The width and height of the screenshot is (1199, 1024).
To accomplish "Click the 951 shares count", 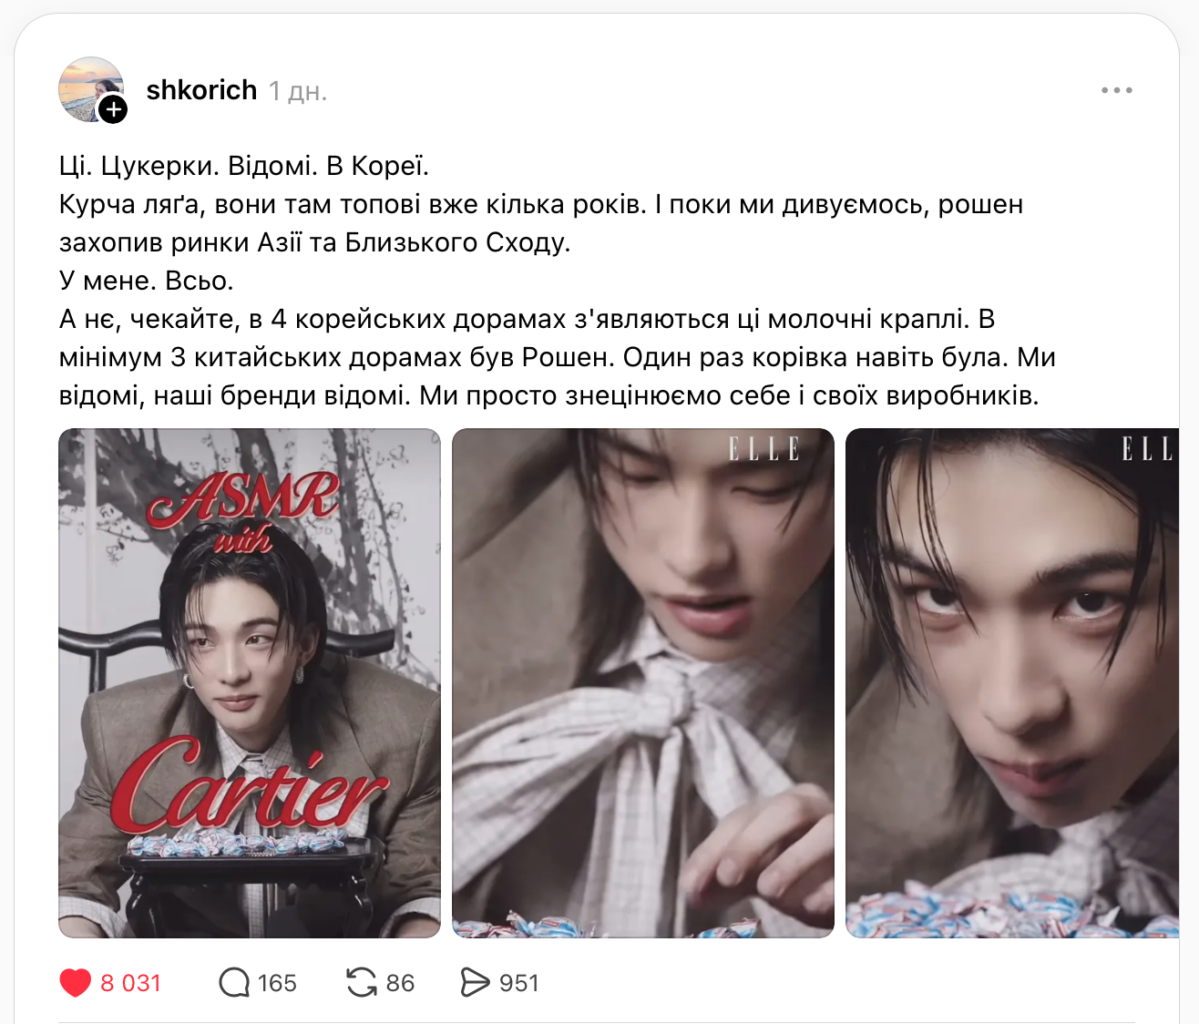I will [x=519, y=983].
